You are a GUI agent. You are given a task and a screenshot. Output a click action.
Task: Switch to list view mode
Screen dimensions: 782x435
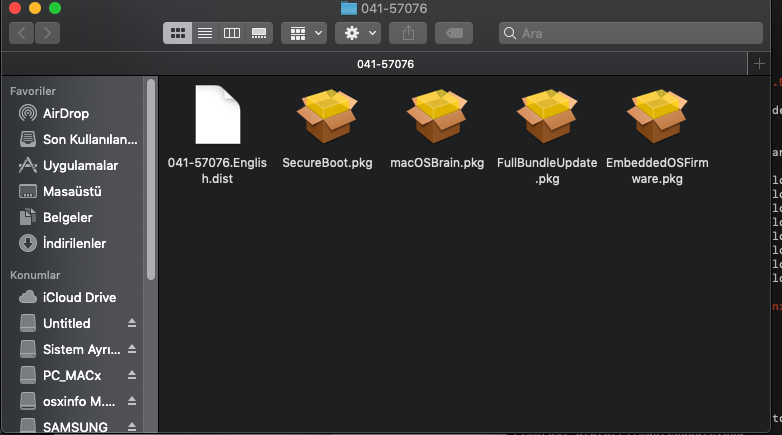(205, 33)
